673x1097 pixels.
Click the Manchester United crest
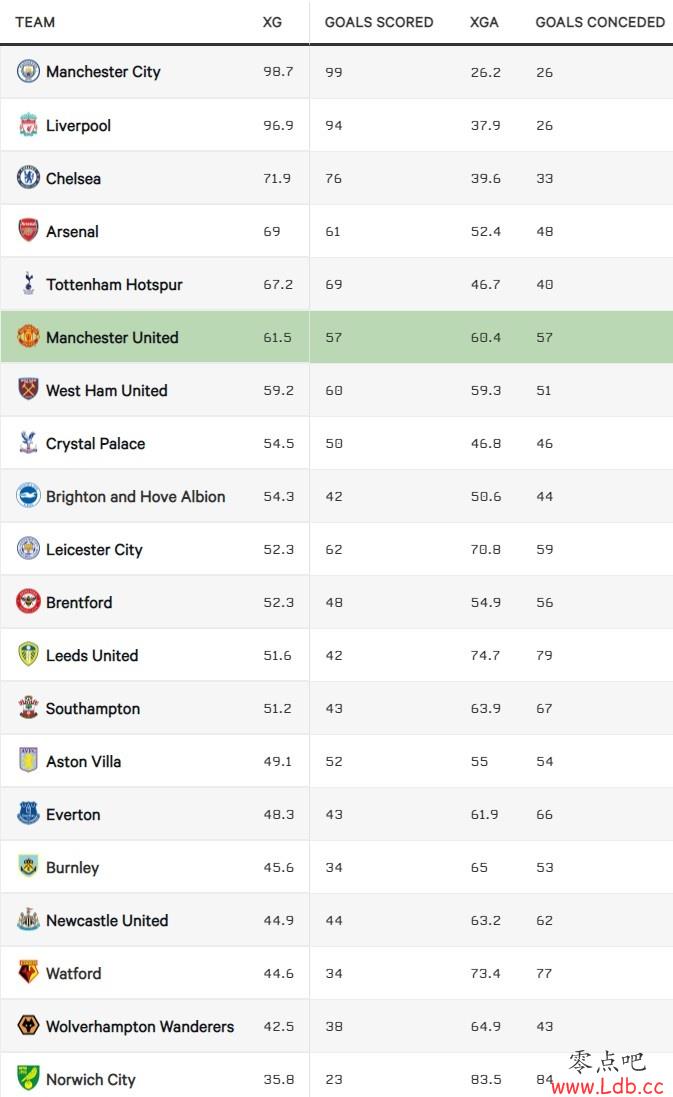(28, 337)
